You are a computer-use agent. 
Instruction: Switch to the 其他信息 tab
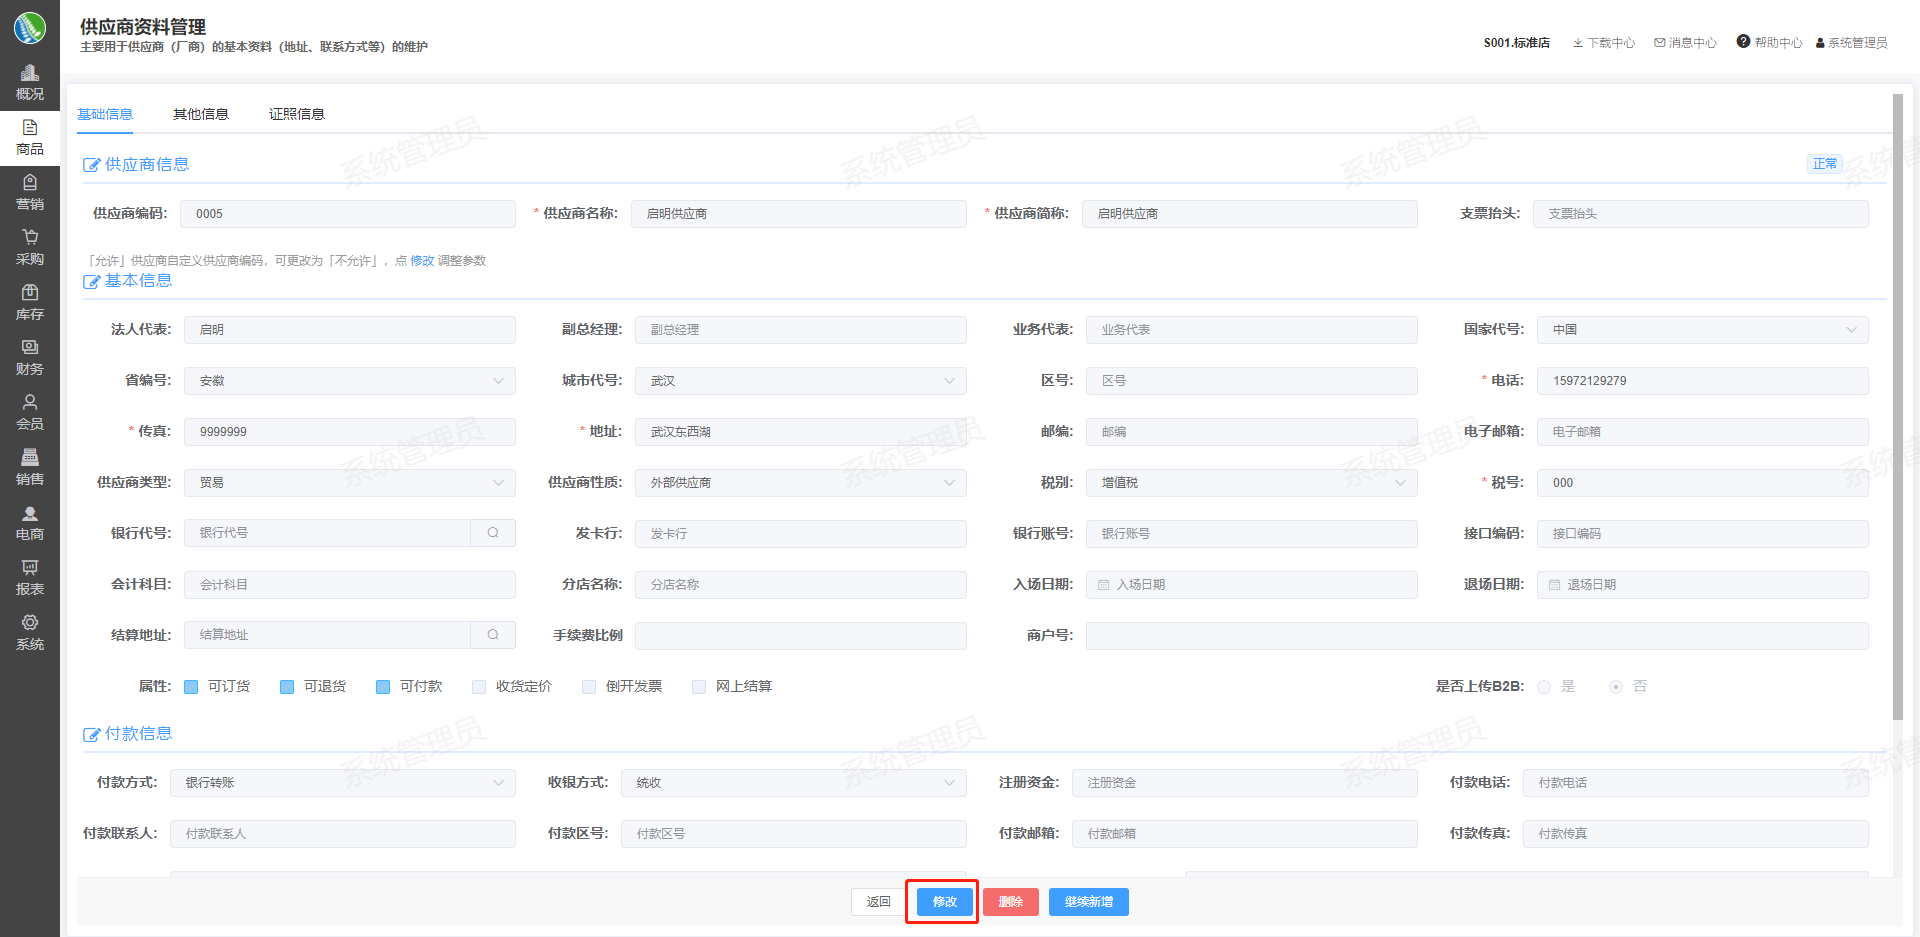(201, 114)
